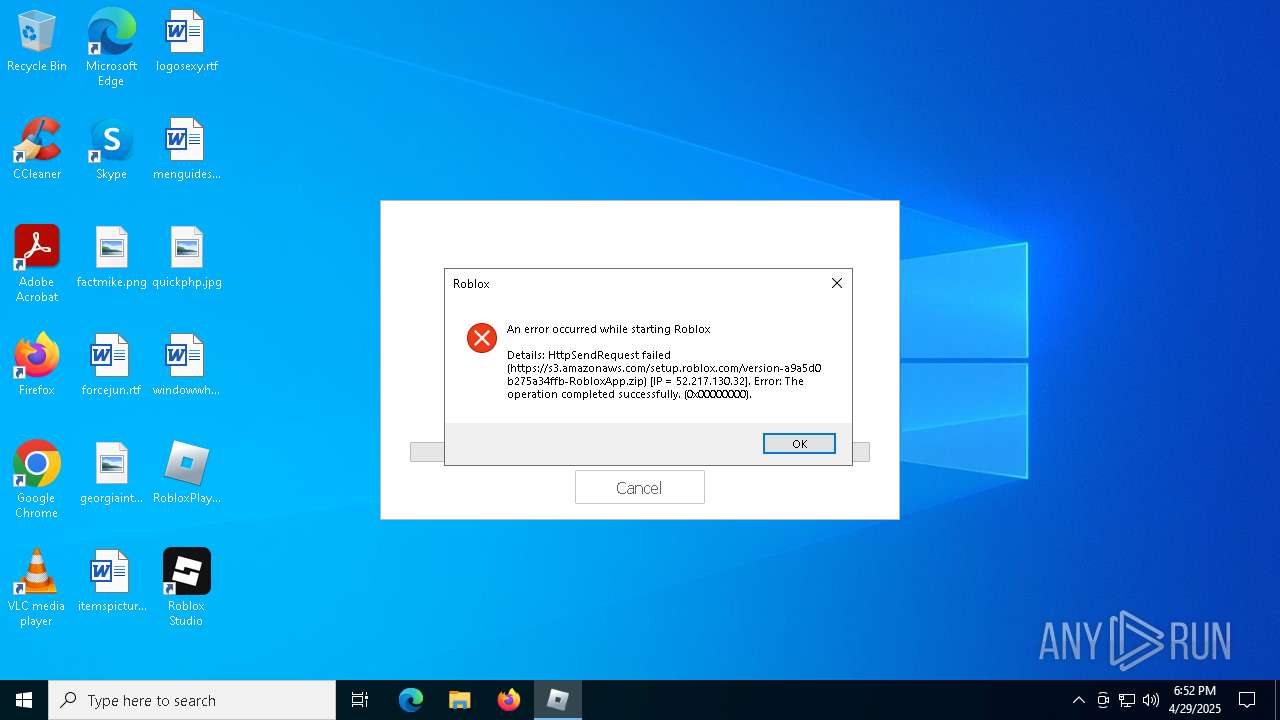
Task: Launch the Skype desktop shortcut
Action: [x=111, y=149]
